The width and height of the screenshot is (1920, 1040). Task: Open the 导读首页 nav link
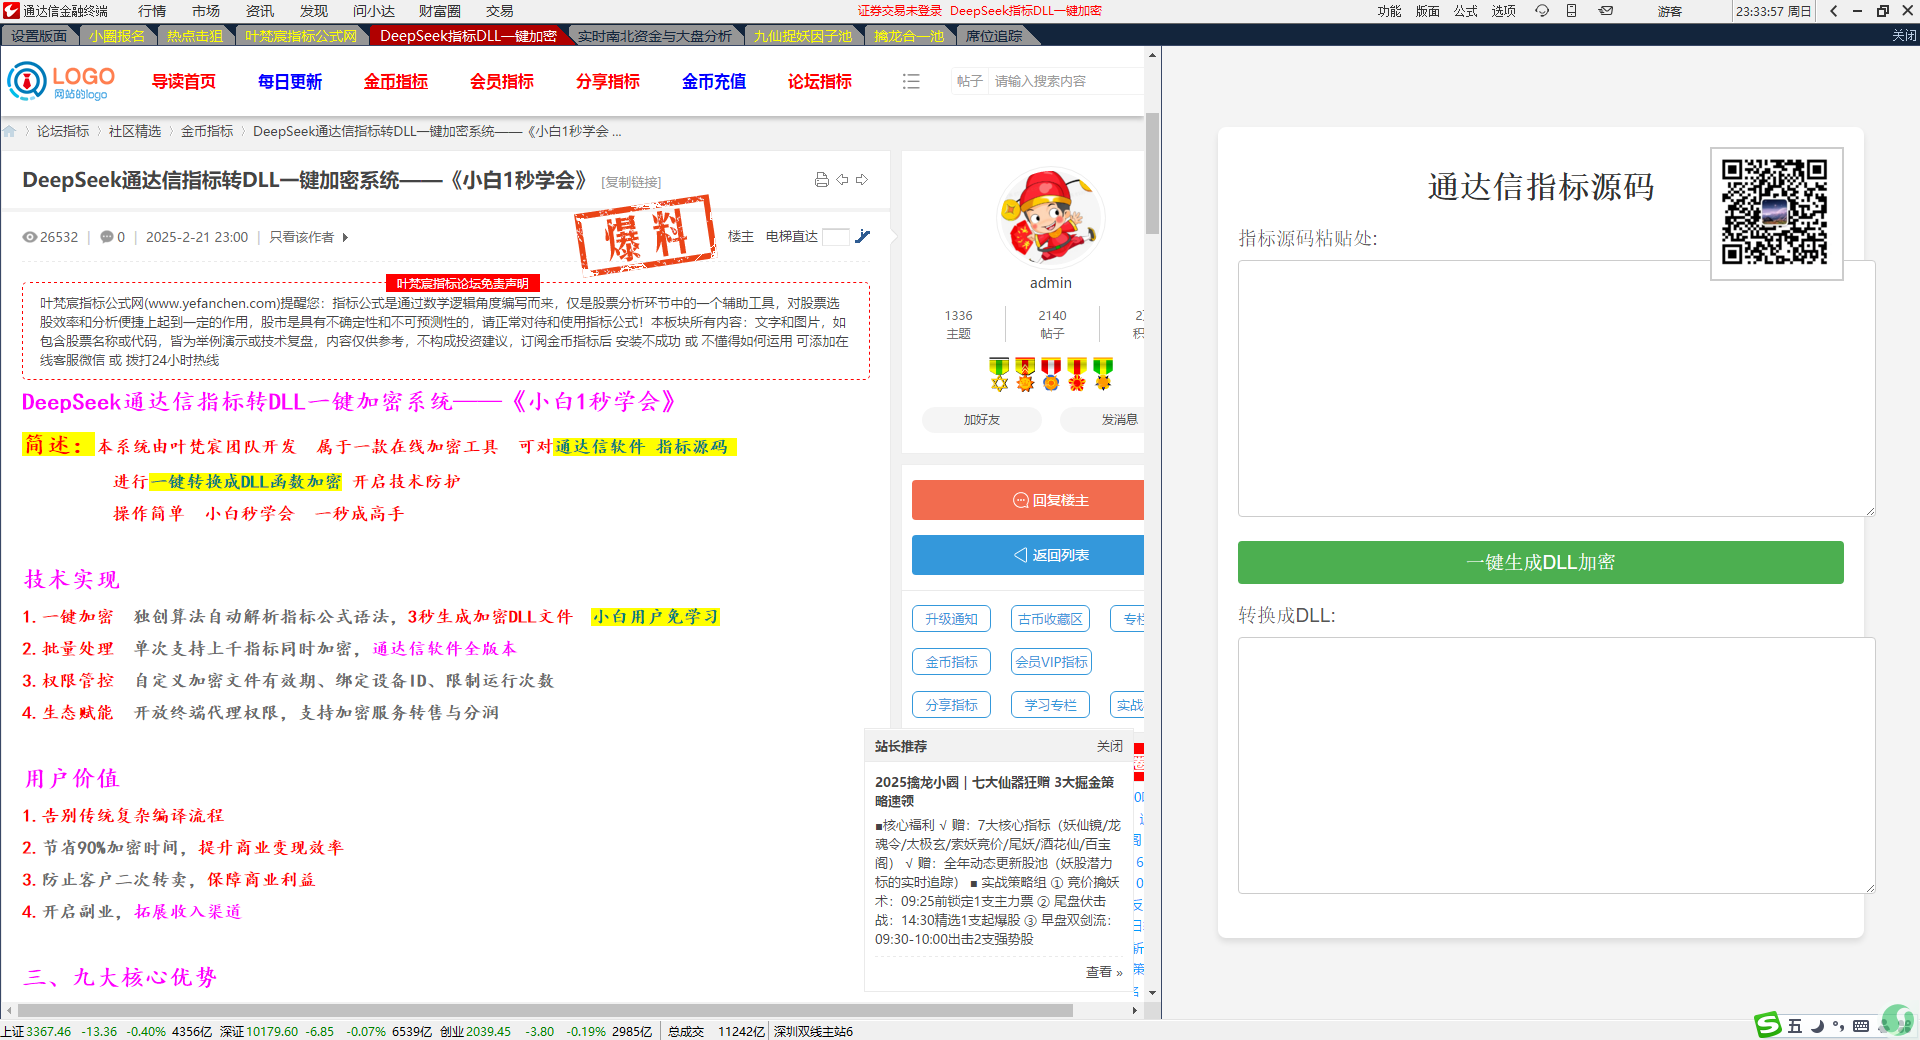pos(183,81)
